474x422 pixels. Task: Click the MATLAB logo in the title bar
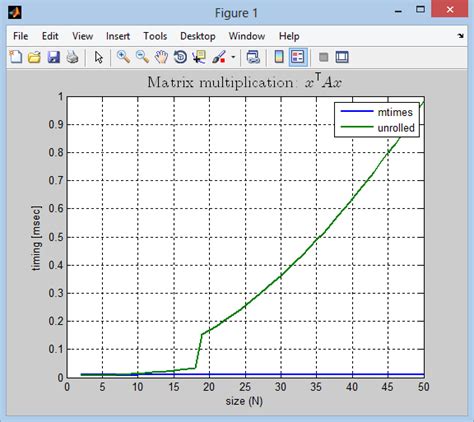15,13
